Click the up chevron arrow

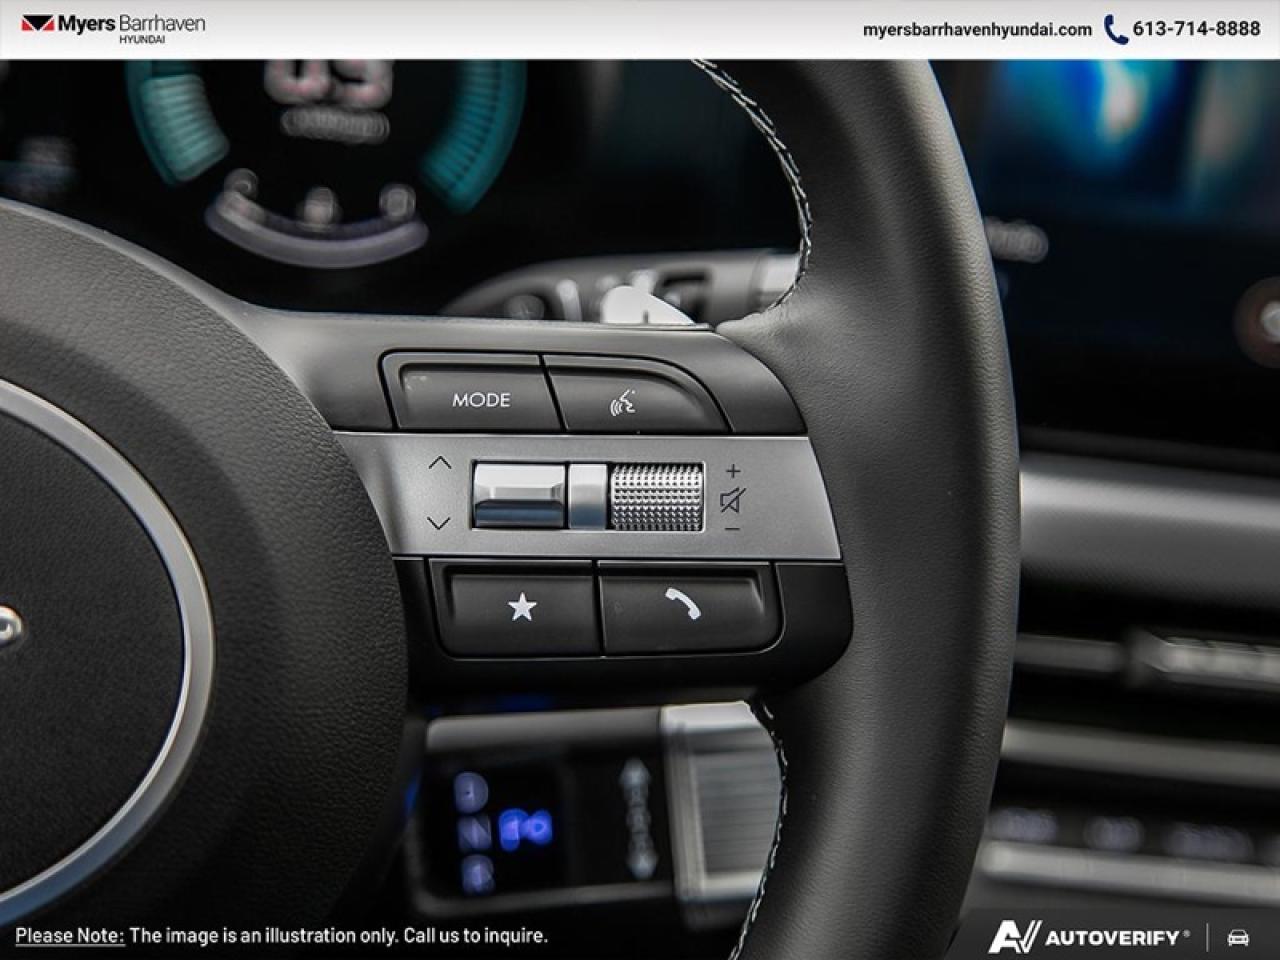coord(439,463)
